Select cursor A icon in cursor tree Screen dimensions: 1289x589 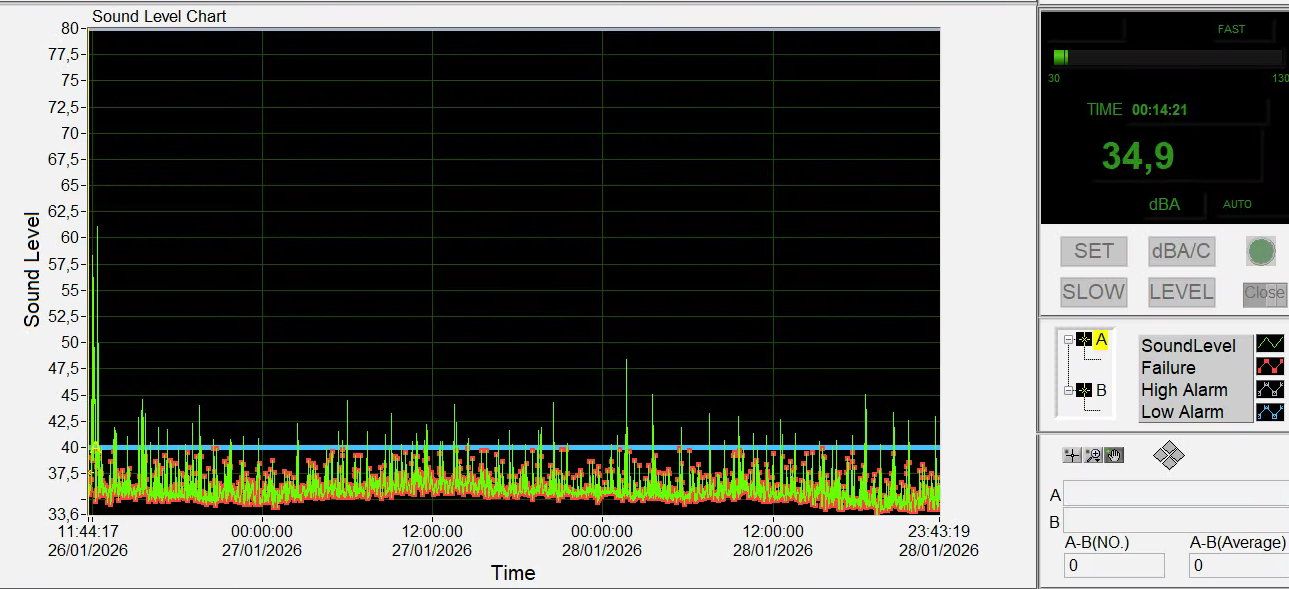coord(1084,339)
